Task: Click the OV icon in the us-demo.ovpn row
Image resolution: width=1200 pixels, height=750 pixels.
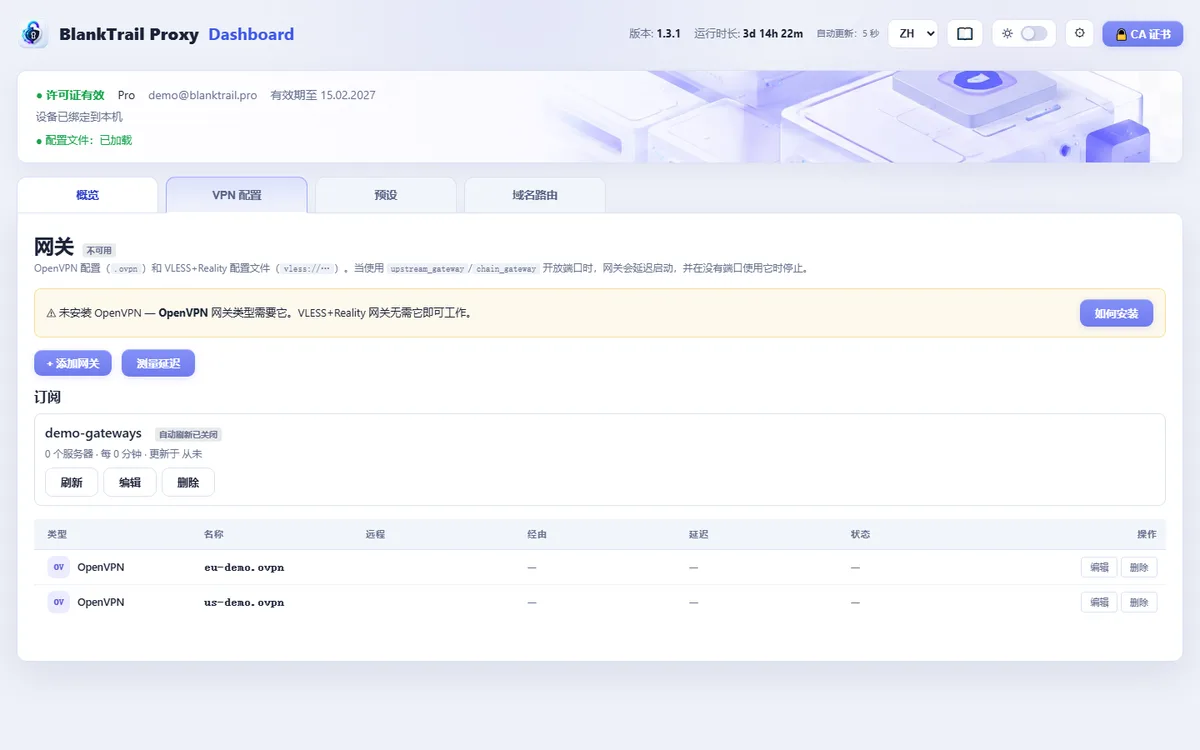Action: pos(59,602)
